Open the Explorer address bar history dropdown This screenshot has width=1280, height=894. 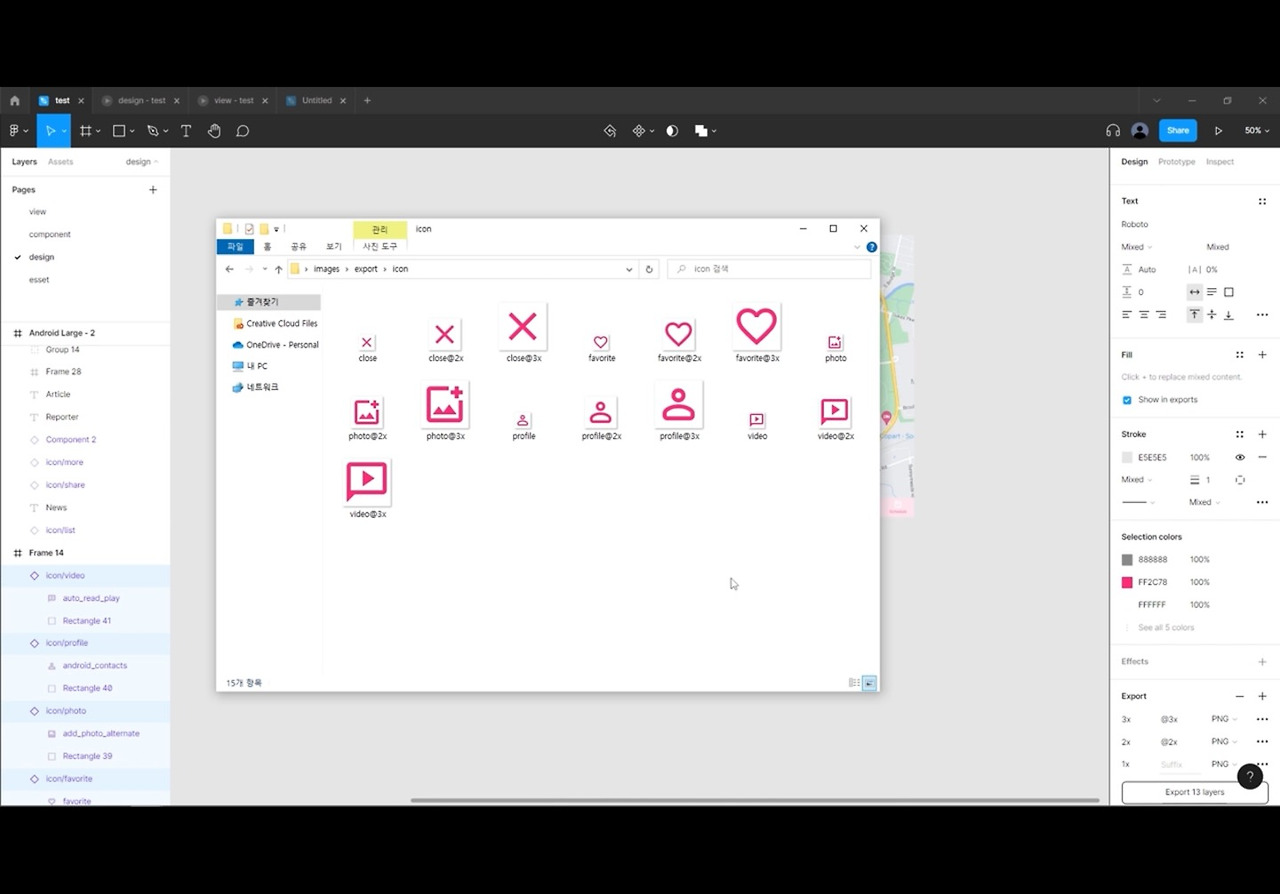pyautogui.click(x=629, y=269)
